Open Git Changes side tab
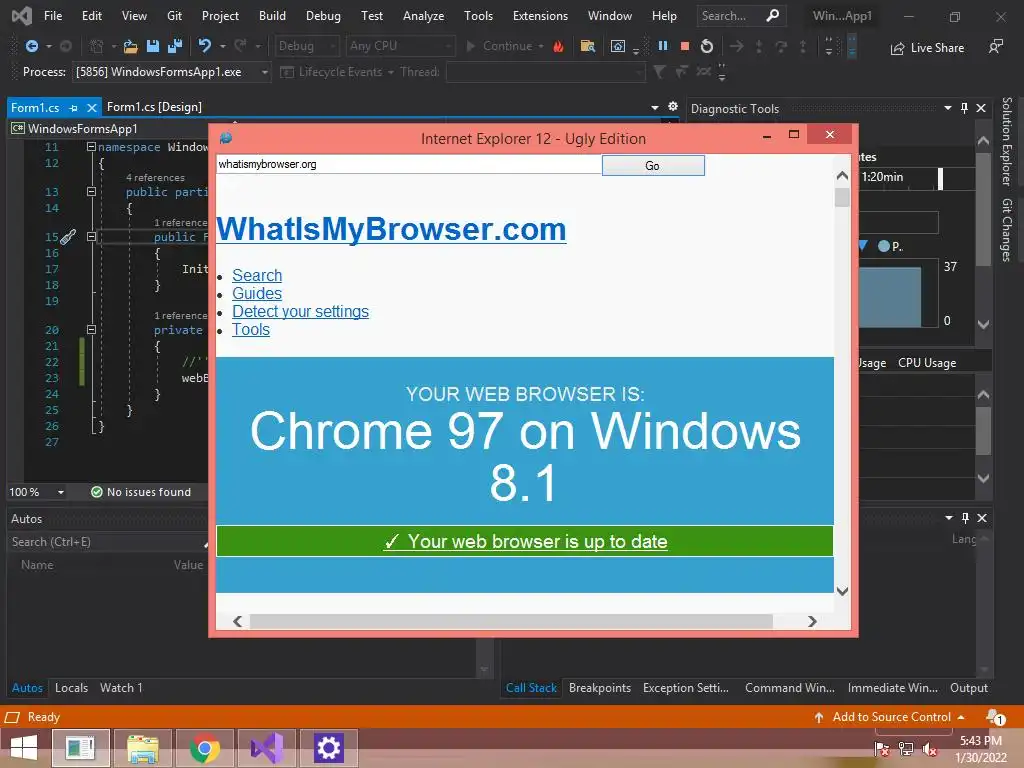 tap(1007, 230)
